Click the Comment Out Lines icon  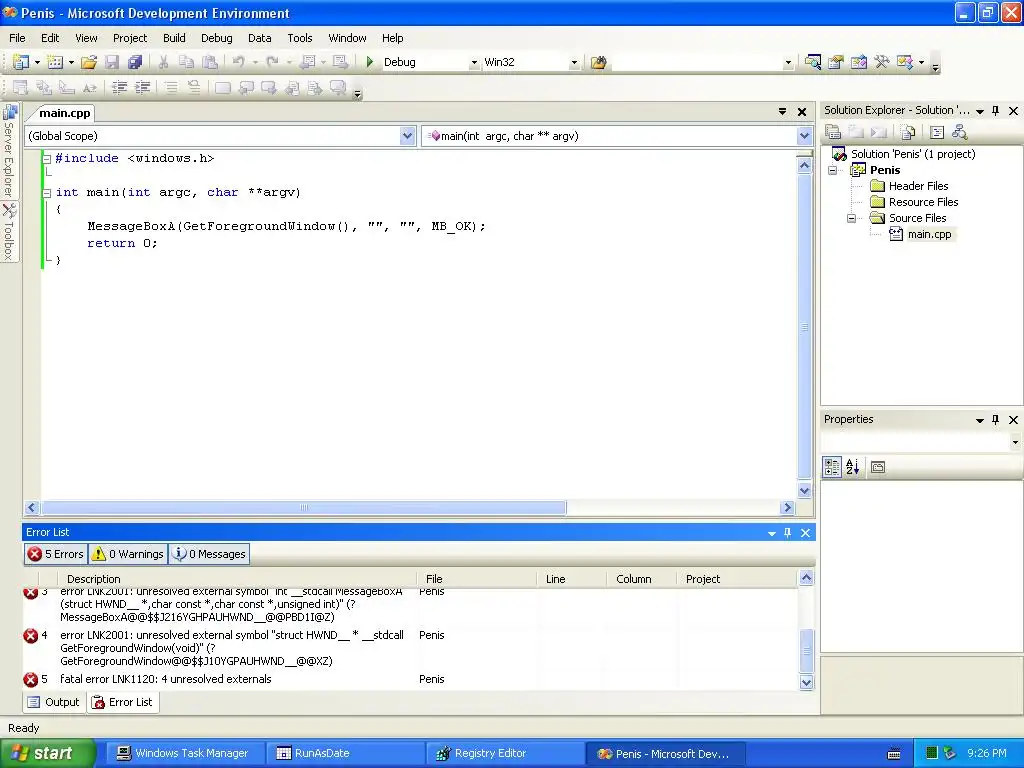pos(171,87)
